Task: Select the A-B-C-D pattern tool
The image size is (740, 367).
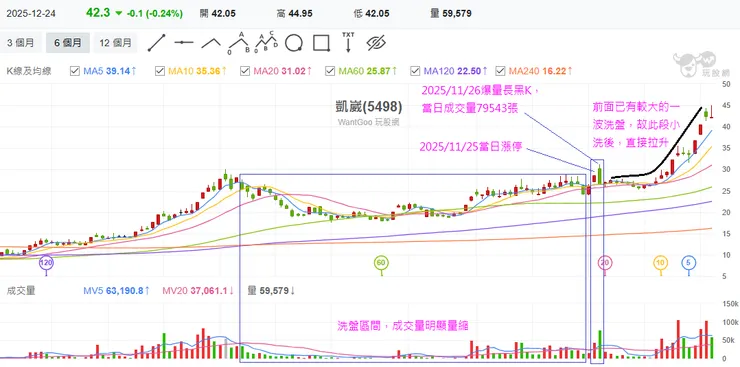Action: pyautogui.click(x=267, y=43)
